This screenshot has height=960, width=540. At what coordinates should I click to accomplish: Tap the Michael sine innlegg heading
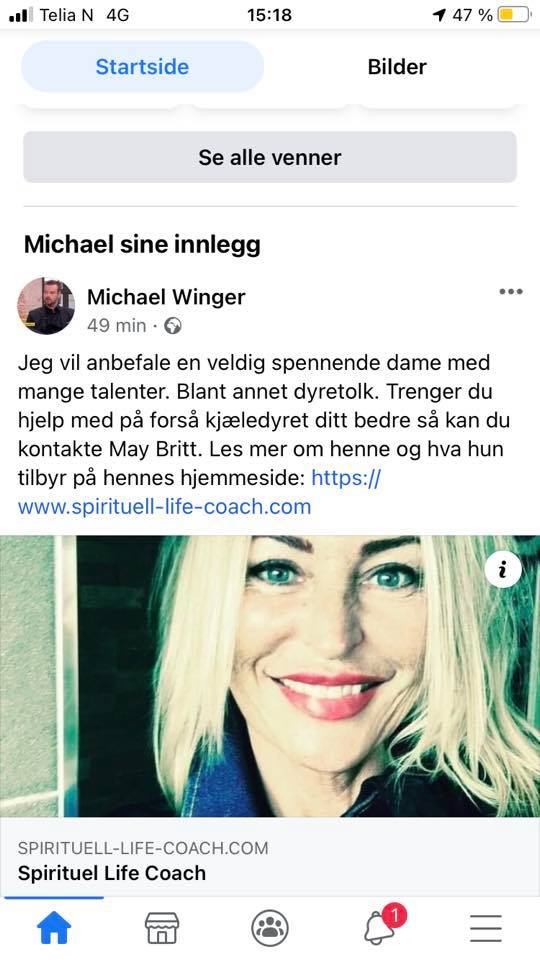click(x=142, y=244)
